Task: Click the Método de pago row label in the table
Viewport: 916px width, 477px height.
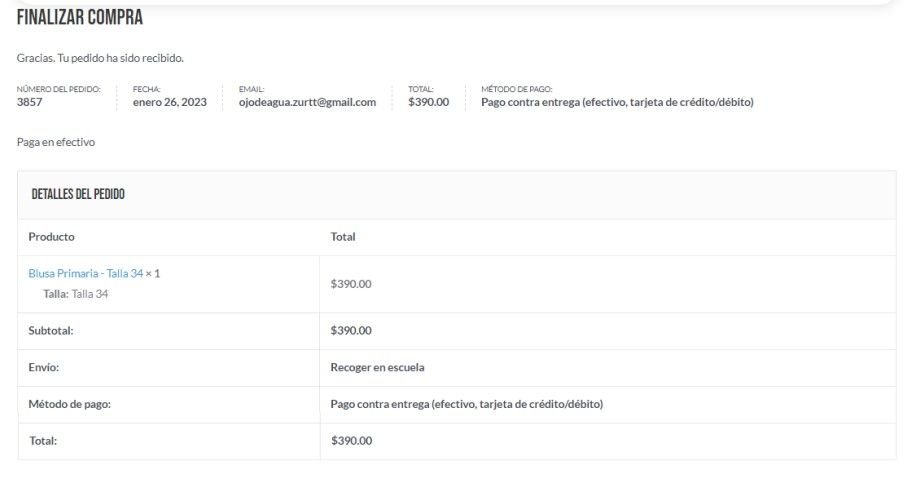Action: (x=70, y=404)
